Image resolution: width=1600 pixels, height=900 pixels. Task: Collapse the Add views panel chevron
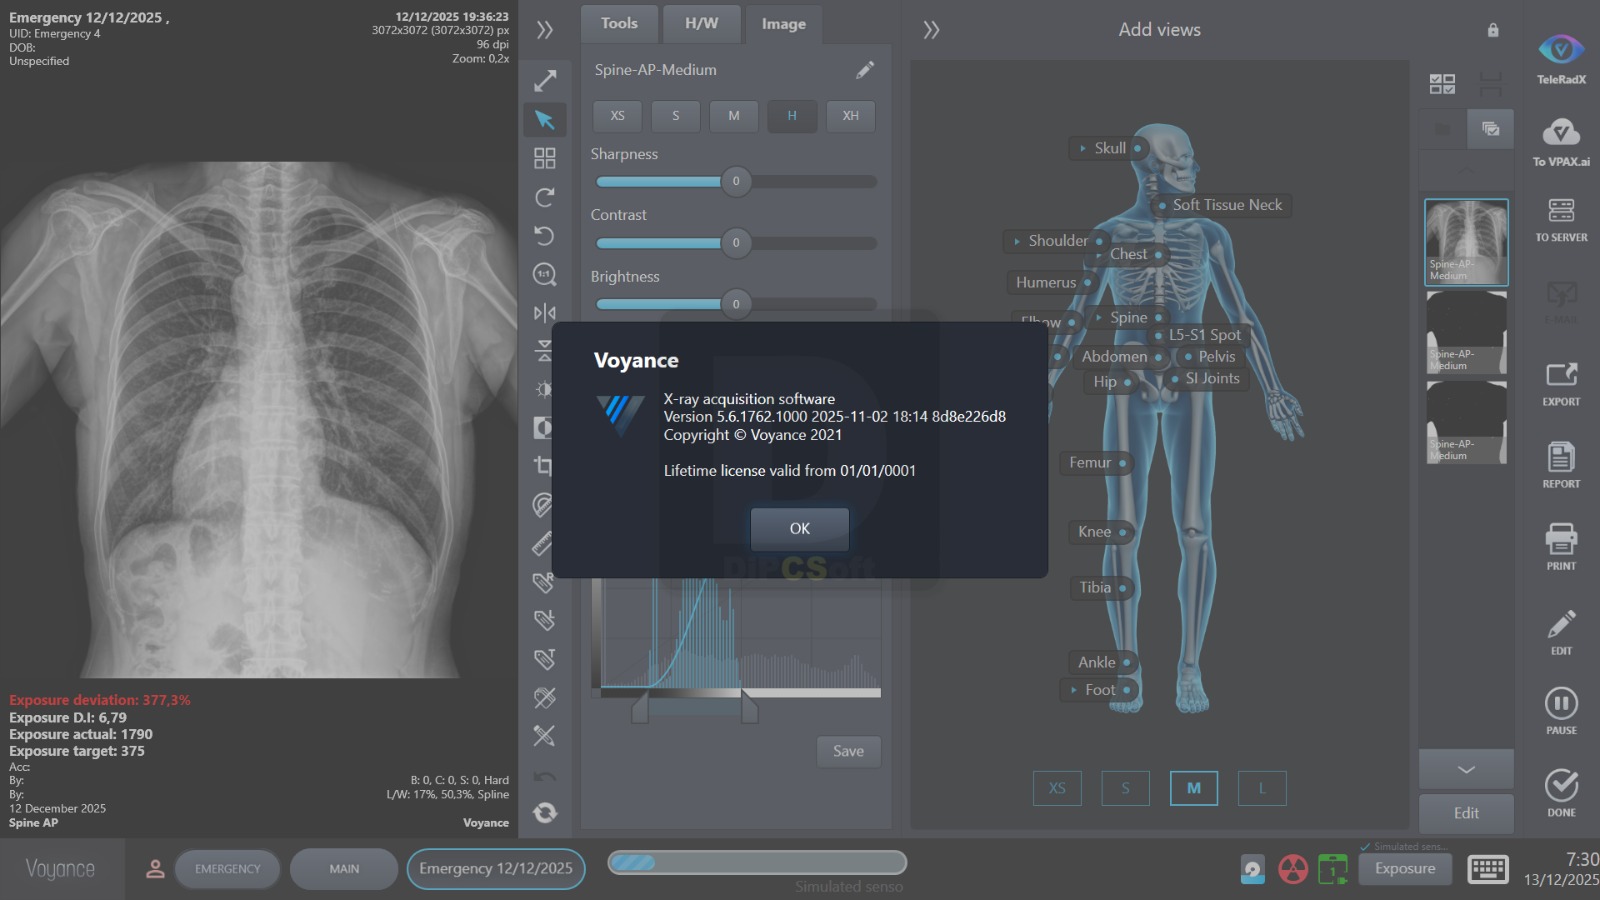[x=931, y=30]
